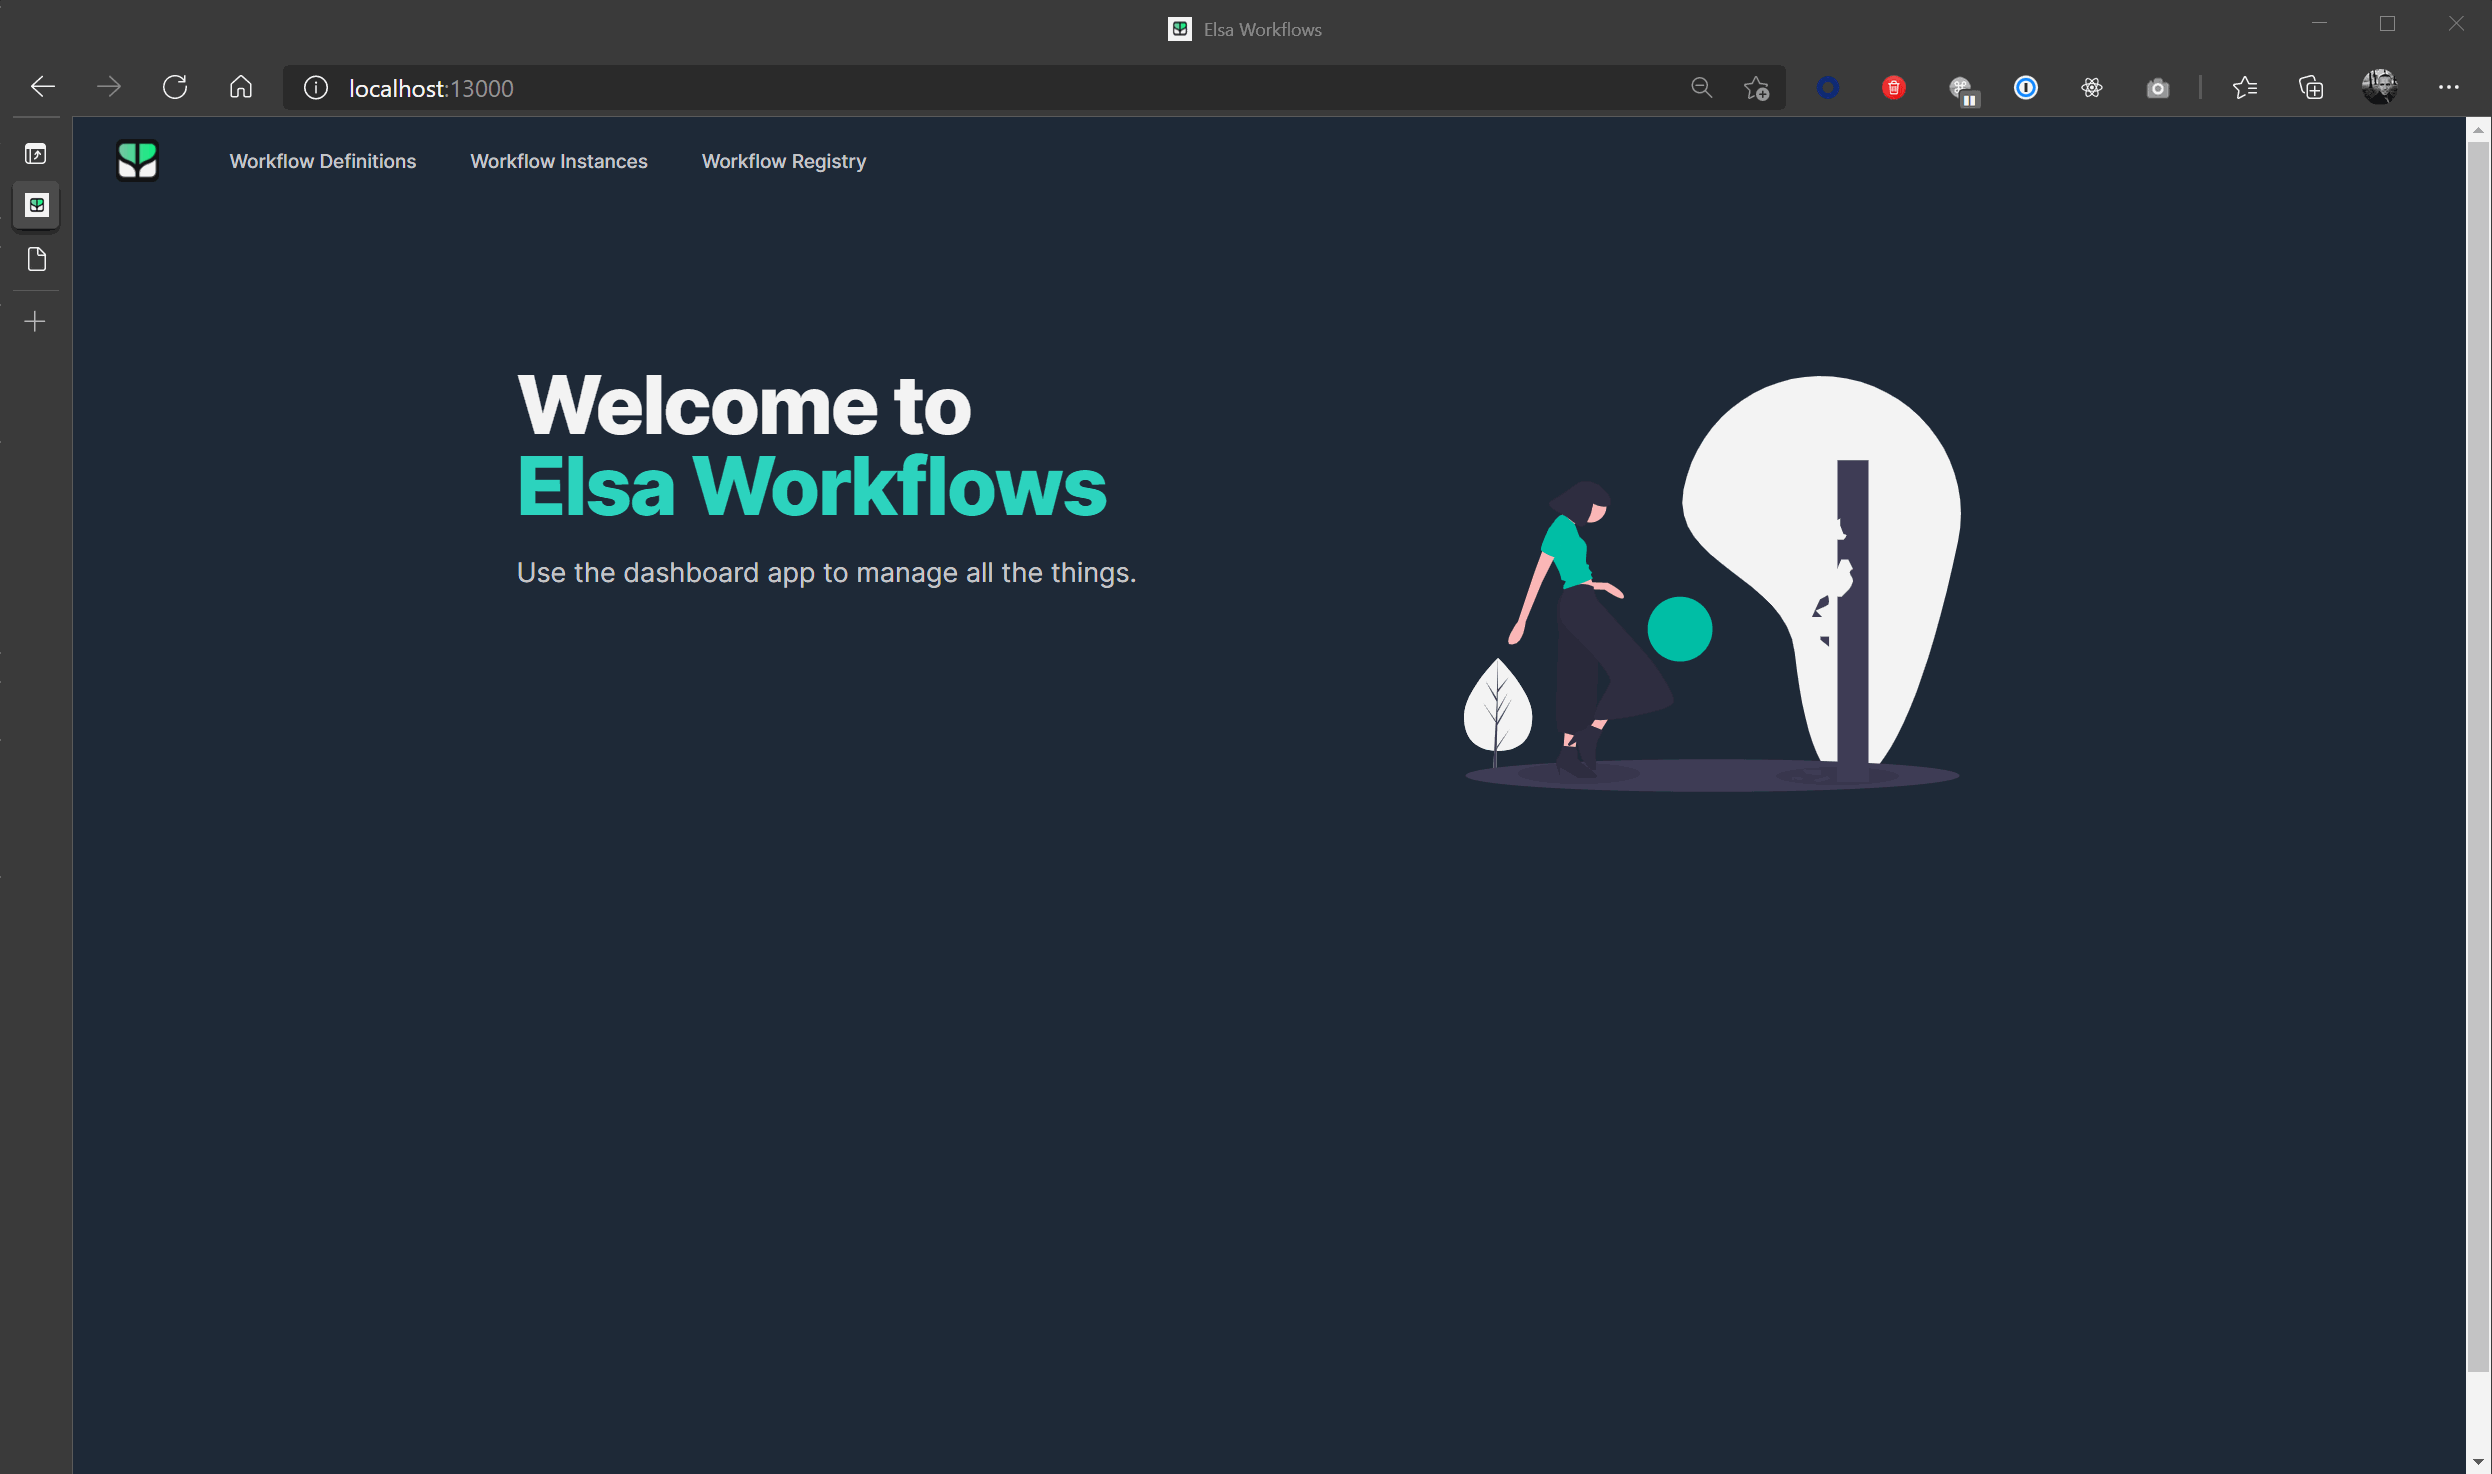
Task: Click the scrollbar down arrow
Action: click(2478, 1462)
